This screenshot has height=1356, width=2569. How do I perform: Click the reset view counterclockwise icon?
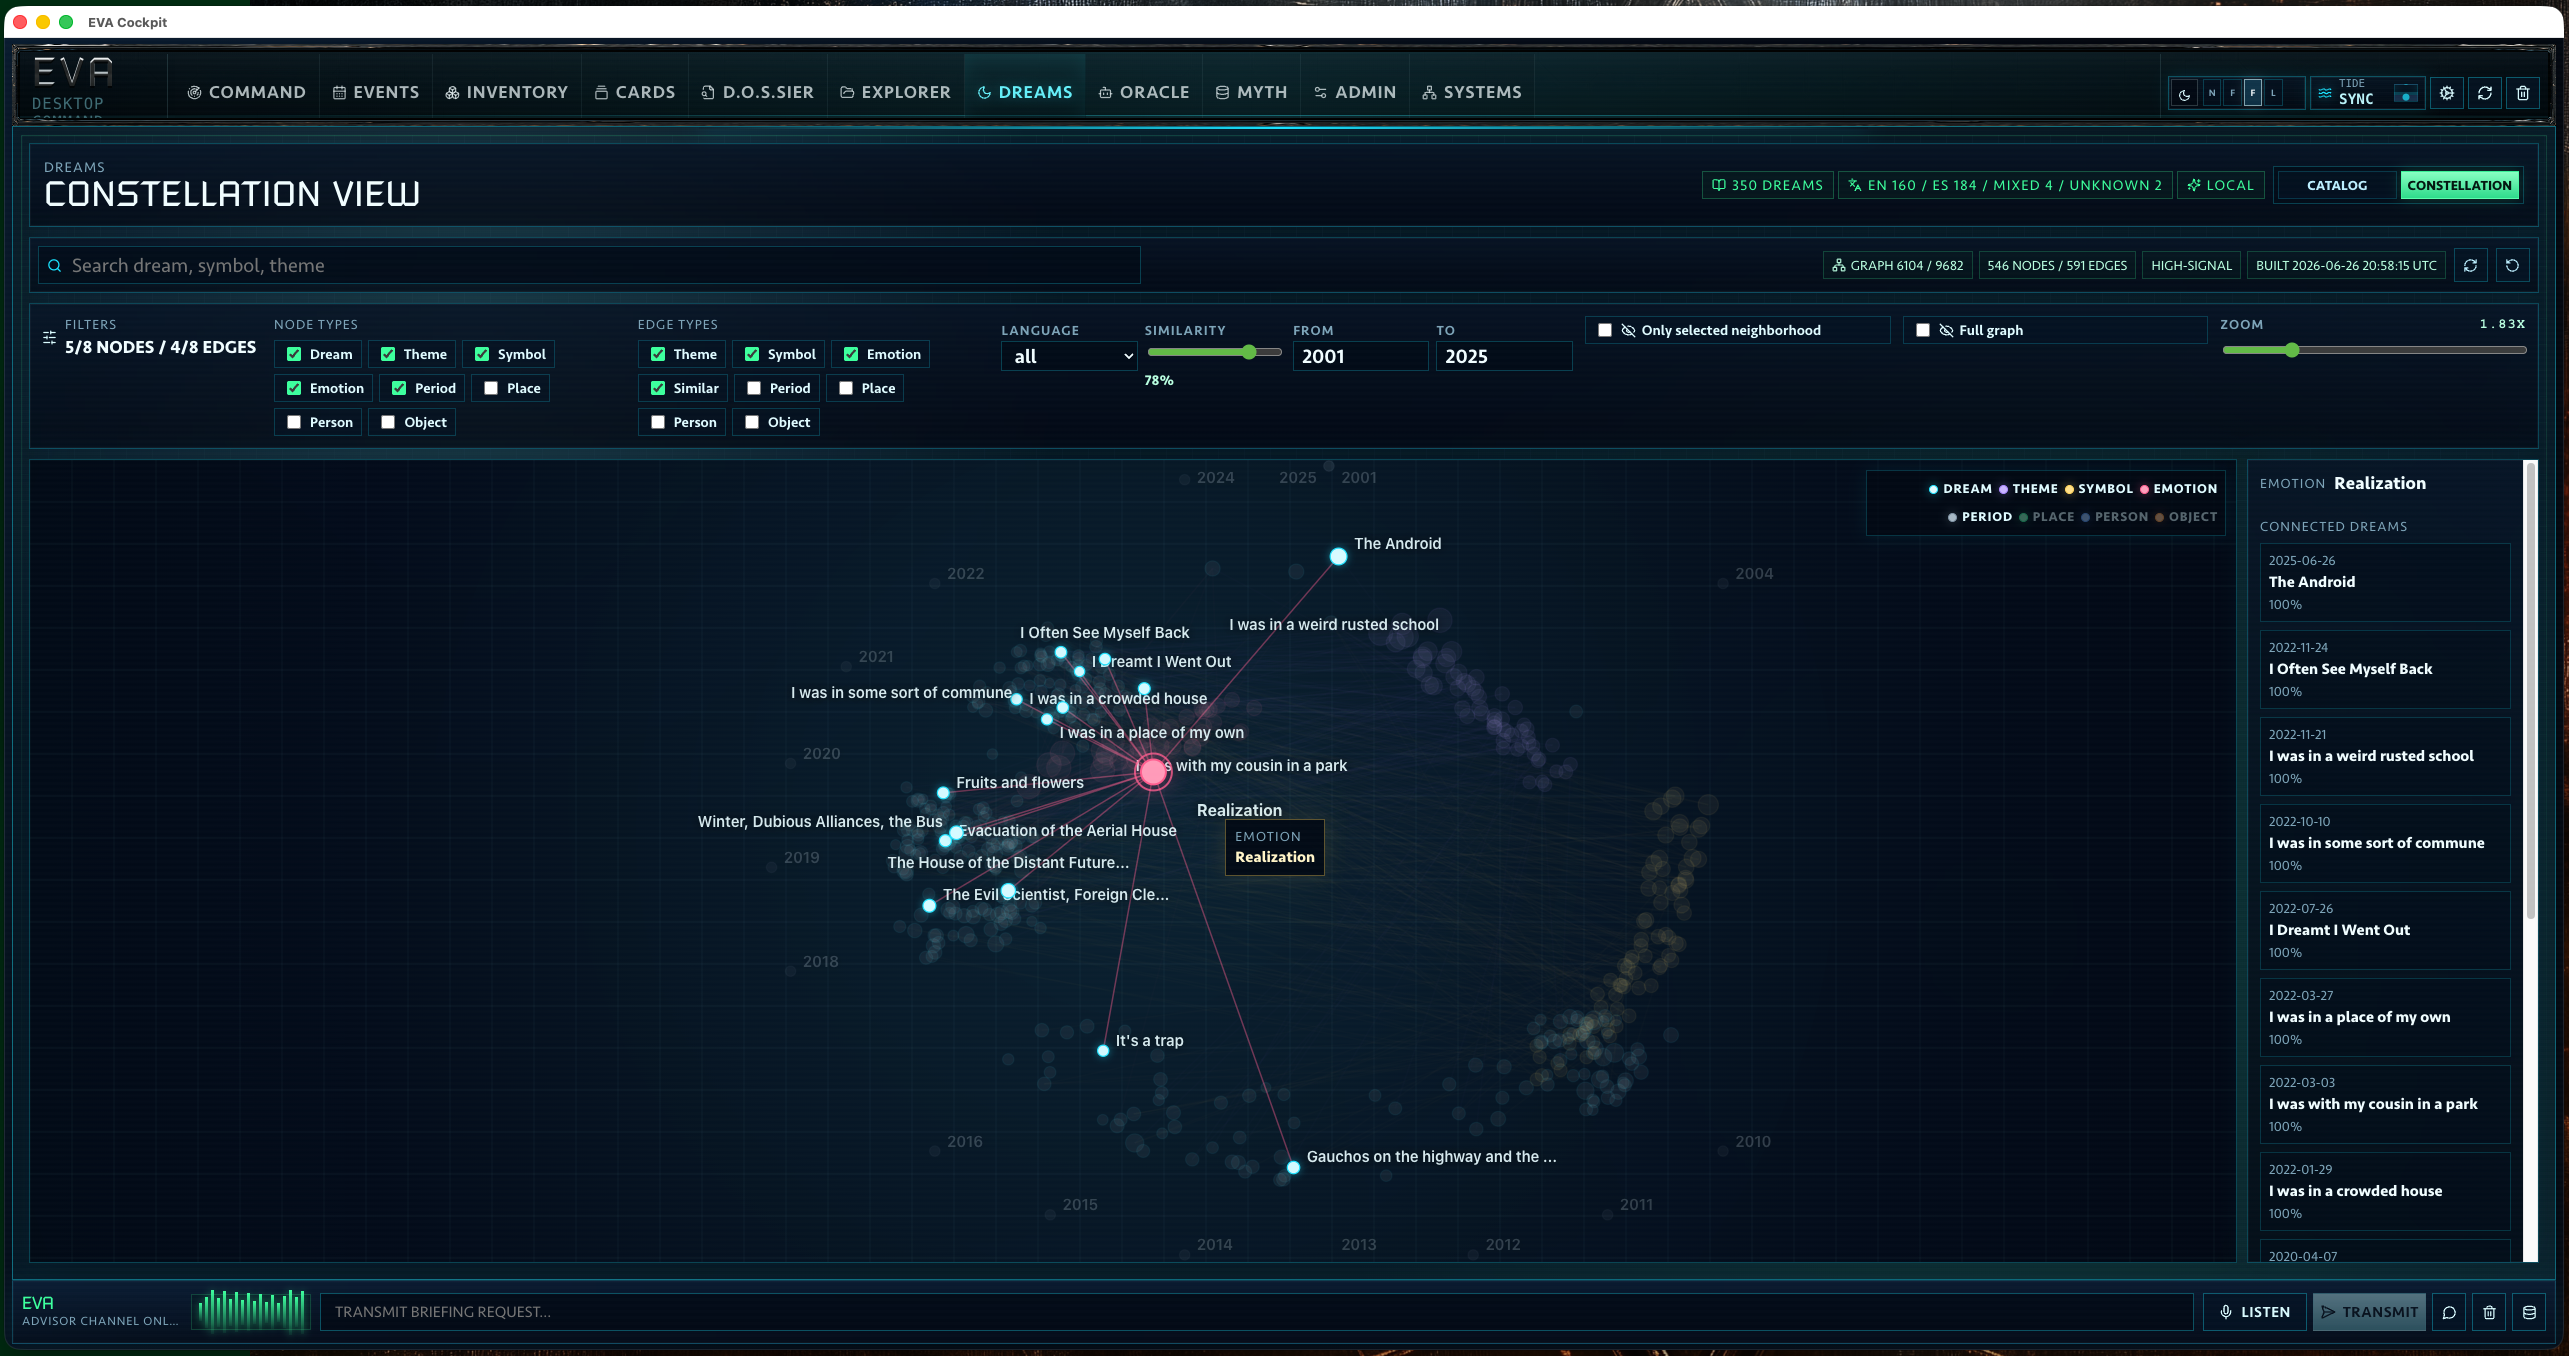tap(2513, 265)
